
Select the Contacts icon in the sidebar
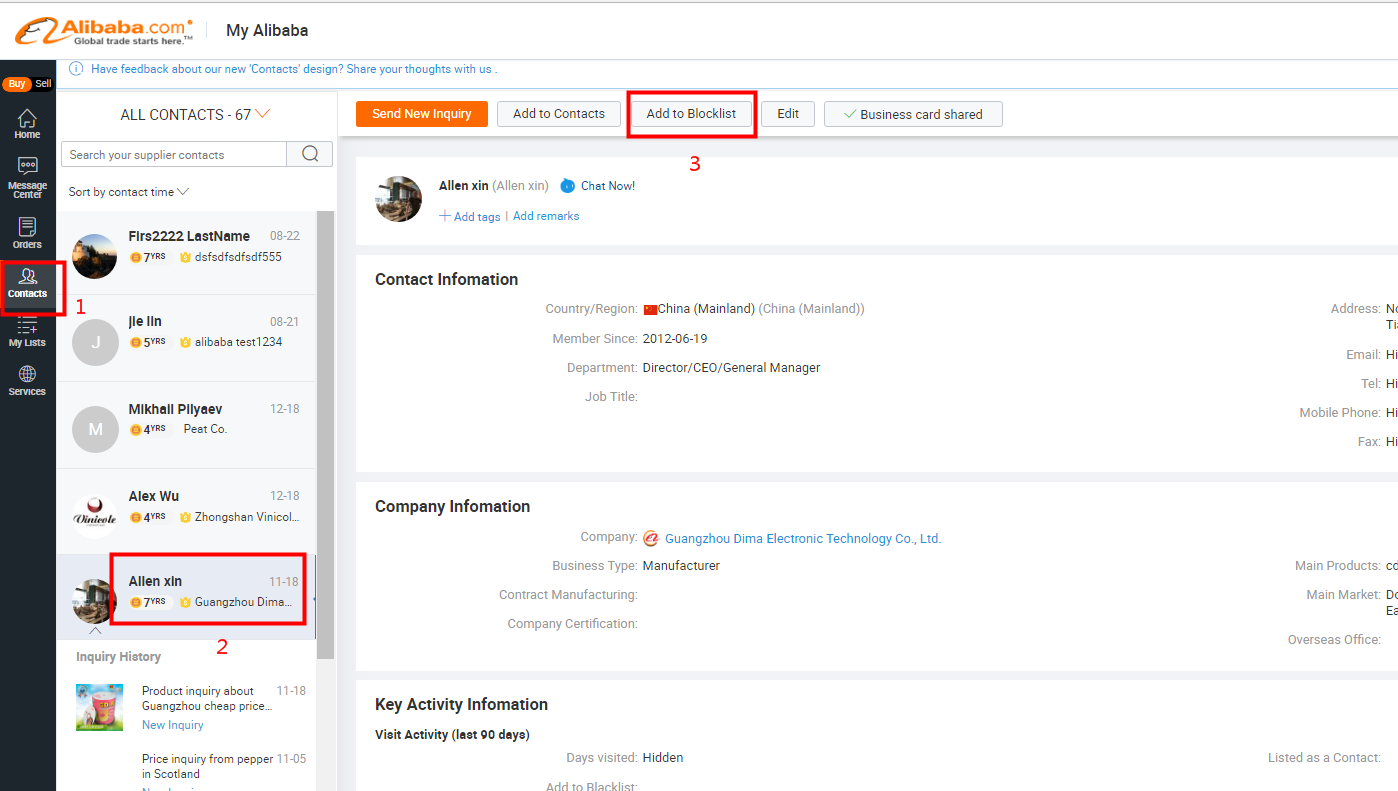coord(27,285)
